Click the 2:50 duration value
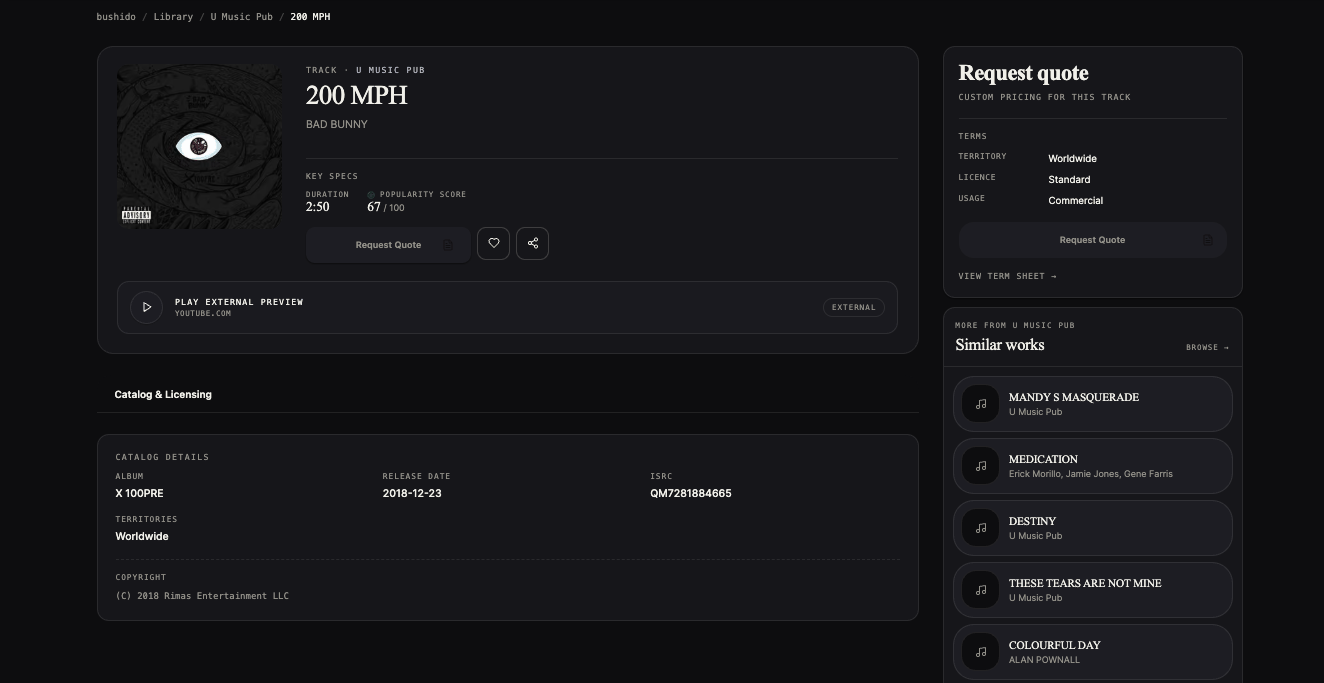1324x683 pixels. point(317,207)
